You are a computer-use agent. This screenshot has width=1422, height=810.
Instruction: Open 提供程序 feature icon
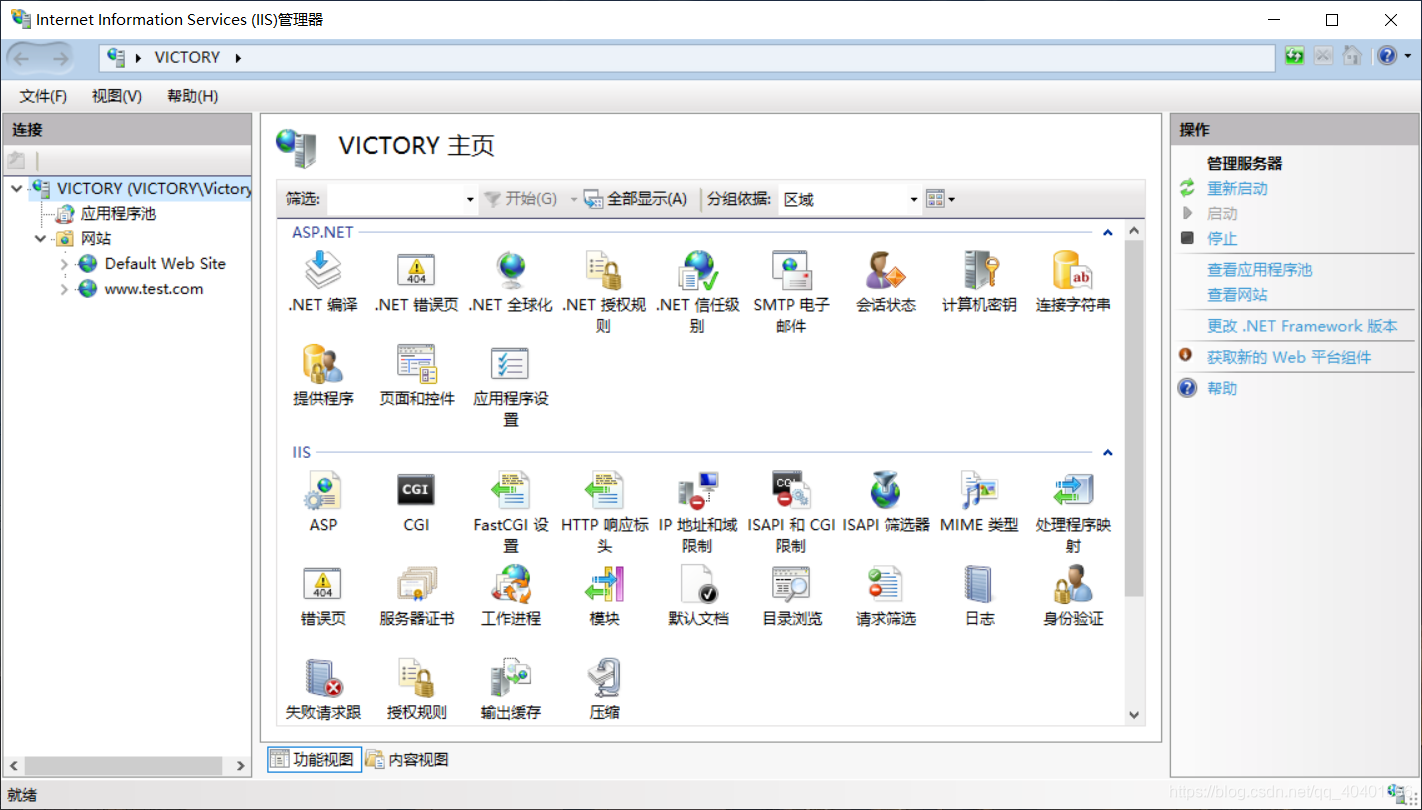click(x=323, y=364)
